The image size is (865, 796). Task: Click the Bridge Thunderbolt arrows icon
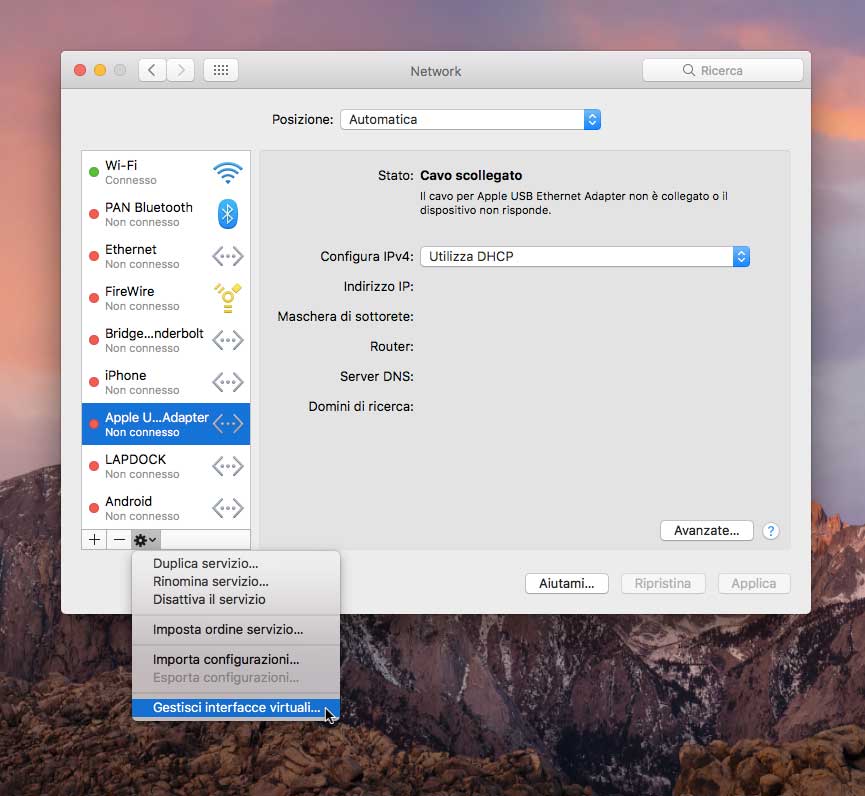tap(228, 340)
